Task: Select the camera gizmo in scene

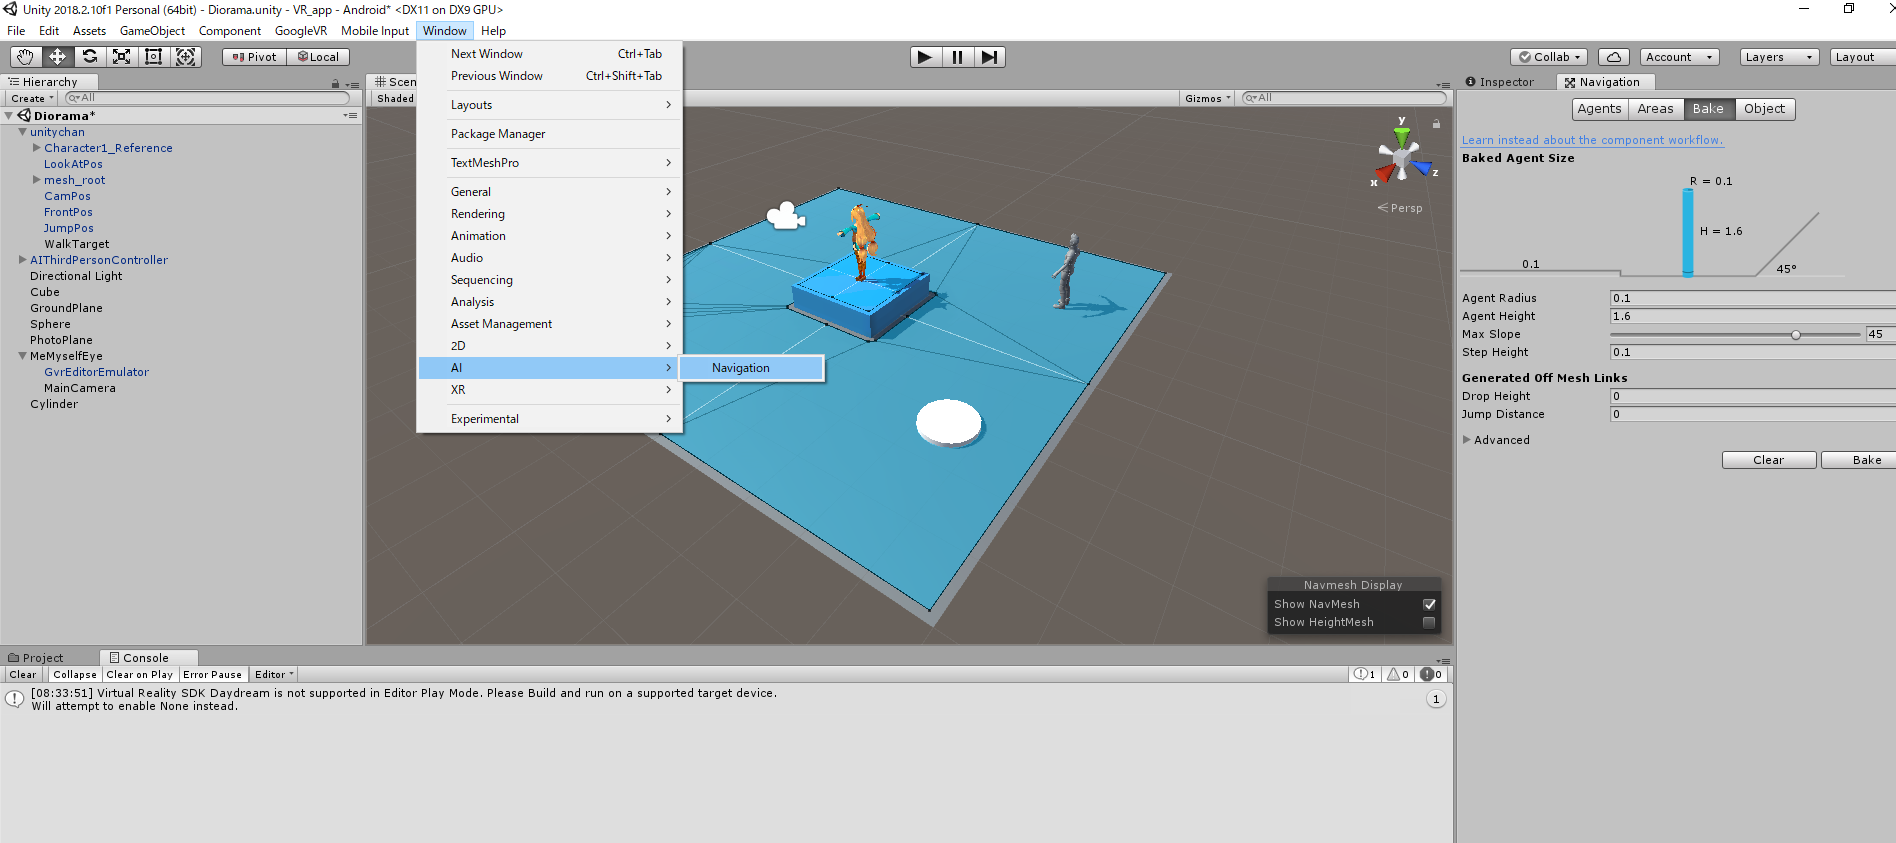Action: 786,216
